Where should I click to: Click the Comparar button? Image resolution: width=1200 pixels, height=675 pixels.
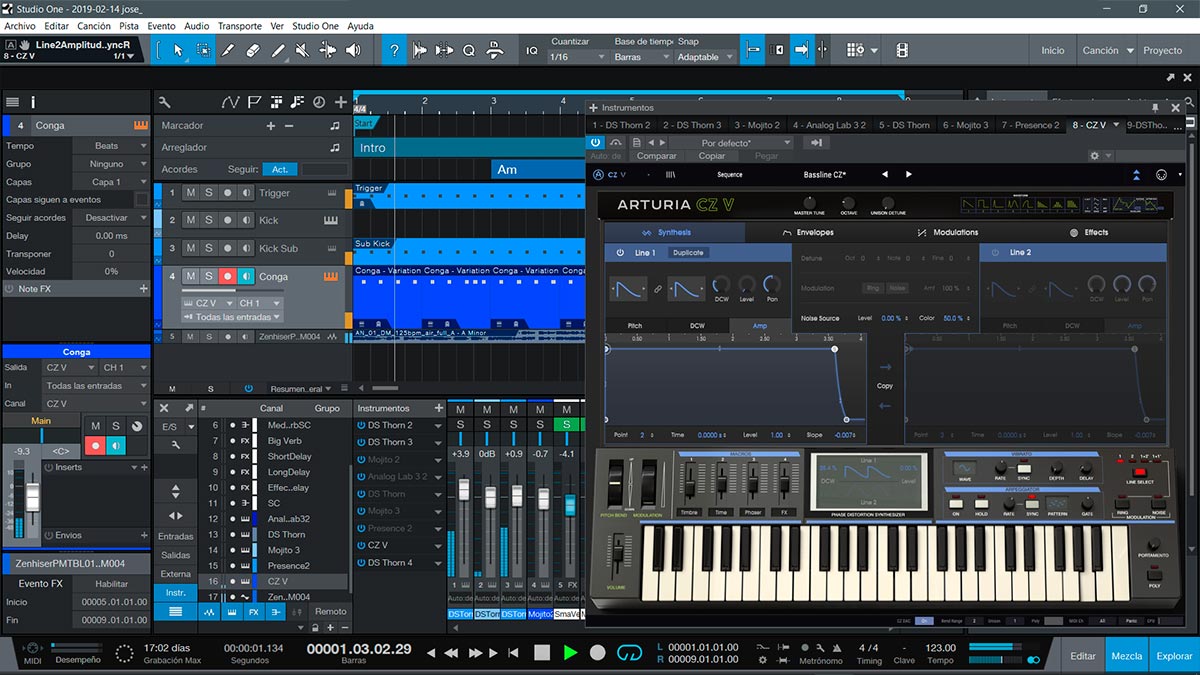(657, 156)
